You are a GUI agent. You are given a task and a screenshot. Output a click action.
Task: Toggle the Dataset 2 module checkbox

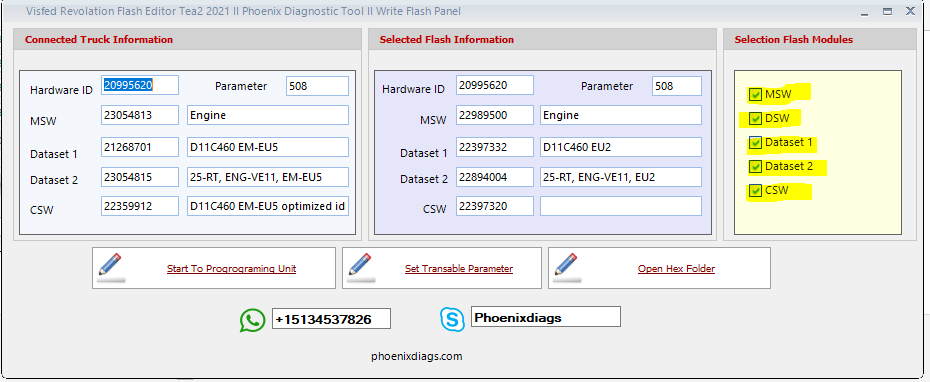(755, 167)
